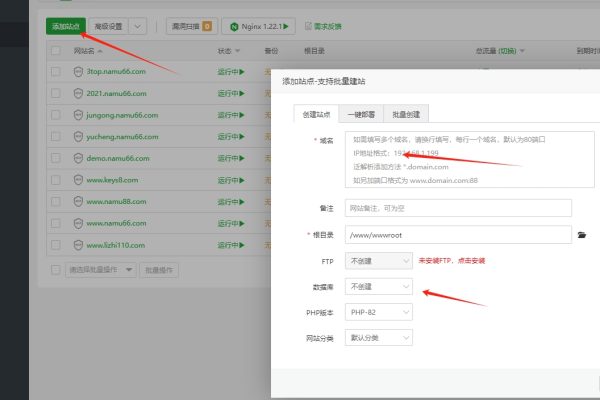Image resolution: width=600 pixels, height=400 pixels.
Task: Toggle the select-all checkbox in table header
Action: (x=56, y=51)
